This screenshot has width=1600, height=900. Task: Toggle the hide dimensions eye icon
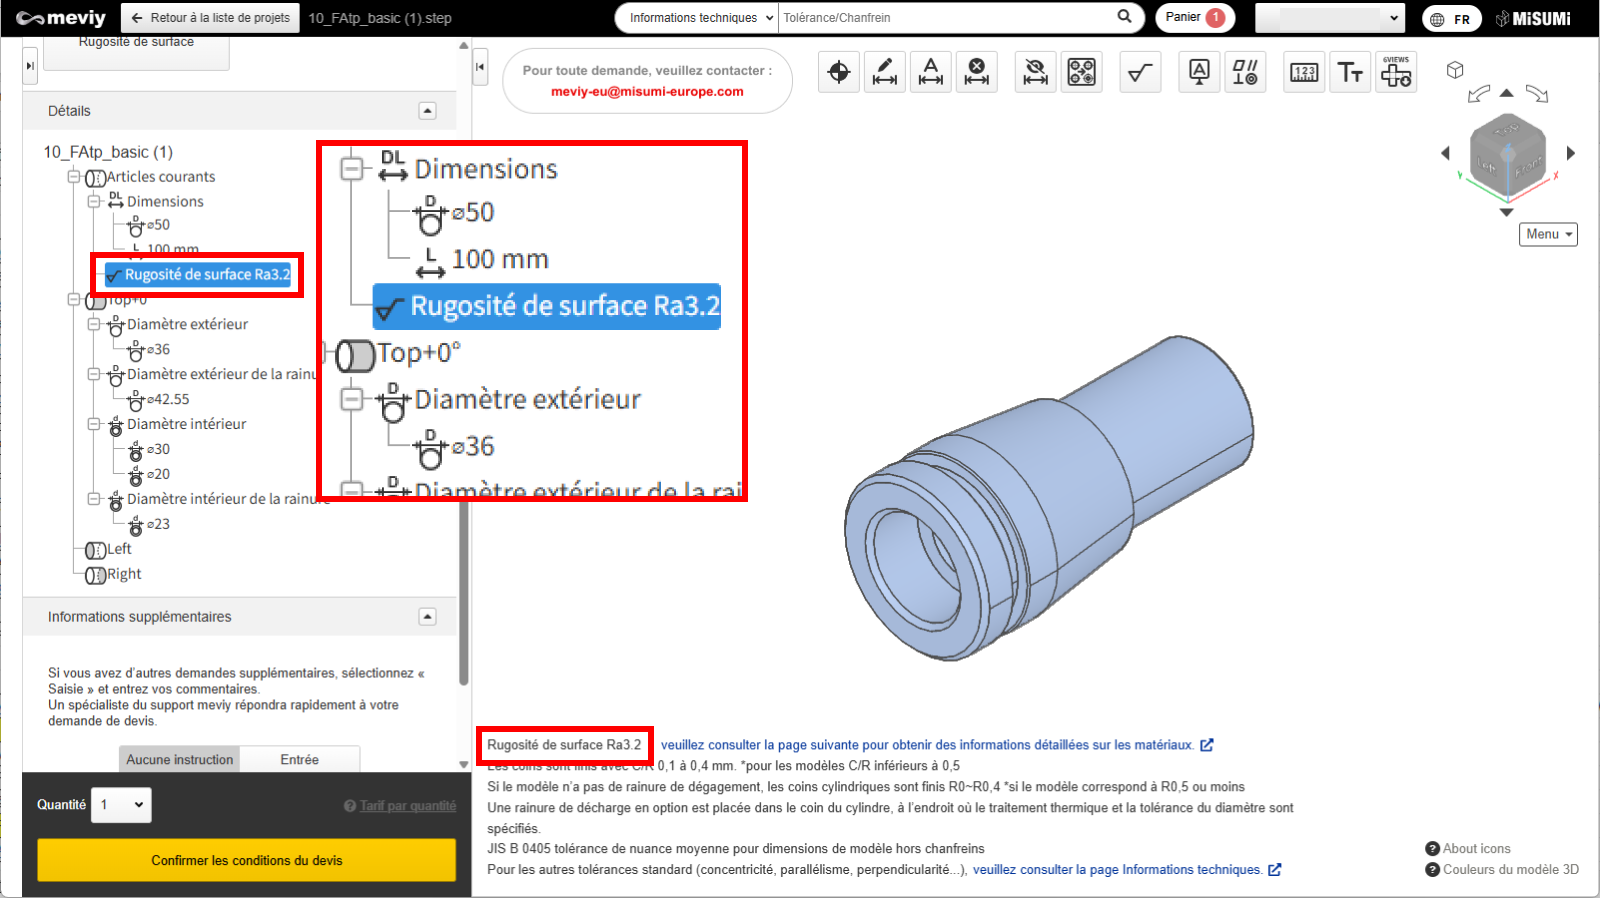[1036, 72]
